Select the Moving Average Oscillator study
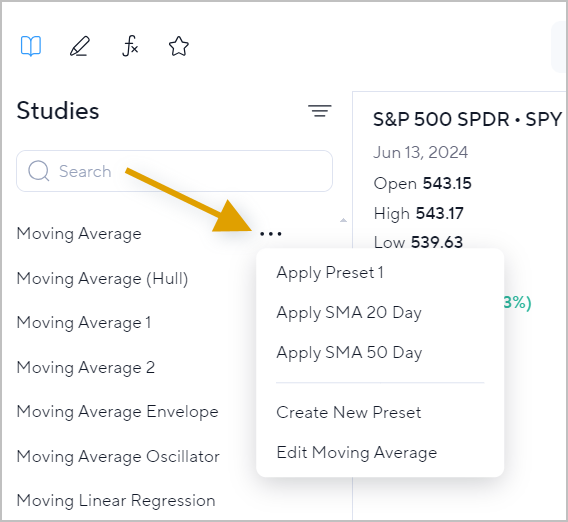The width and height of the screenshot is (568, 522). point(118,456)
